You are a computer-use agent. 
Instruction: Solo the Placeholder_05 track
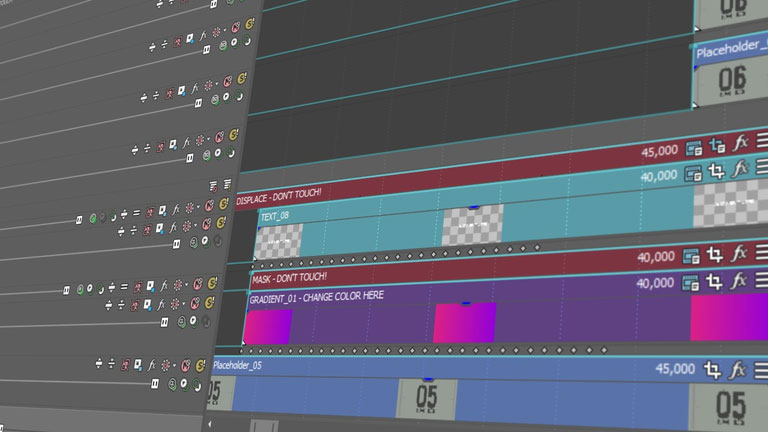[200, 365]
